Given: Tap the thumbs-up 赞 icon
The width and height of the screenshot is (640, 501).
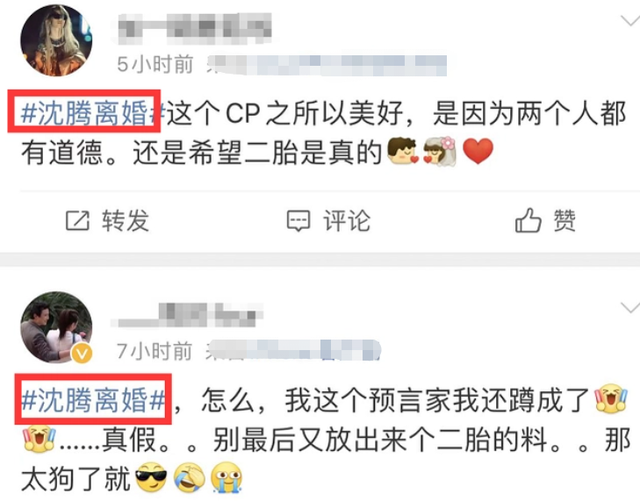Looking at the screenshot, I should coord(528,220).
